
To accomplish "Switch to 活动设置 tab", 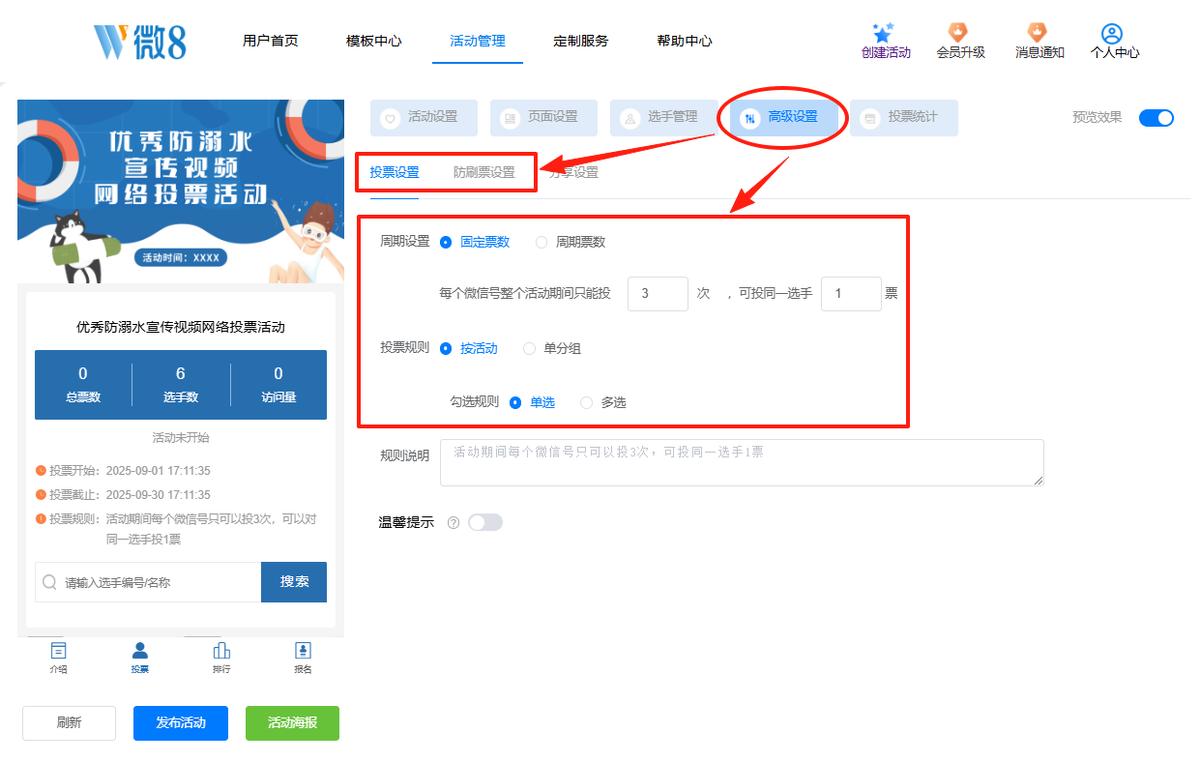I will click(424, 117).
